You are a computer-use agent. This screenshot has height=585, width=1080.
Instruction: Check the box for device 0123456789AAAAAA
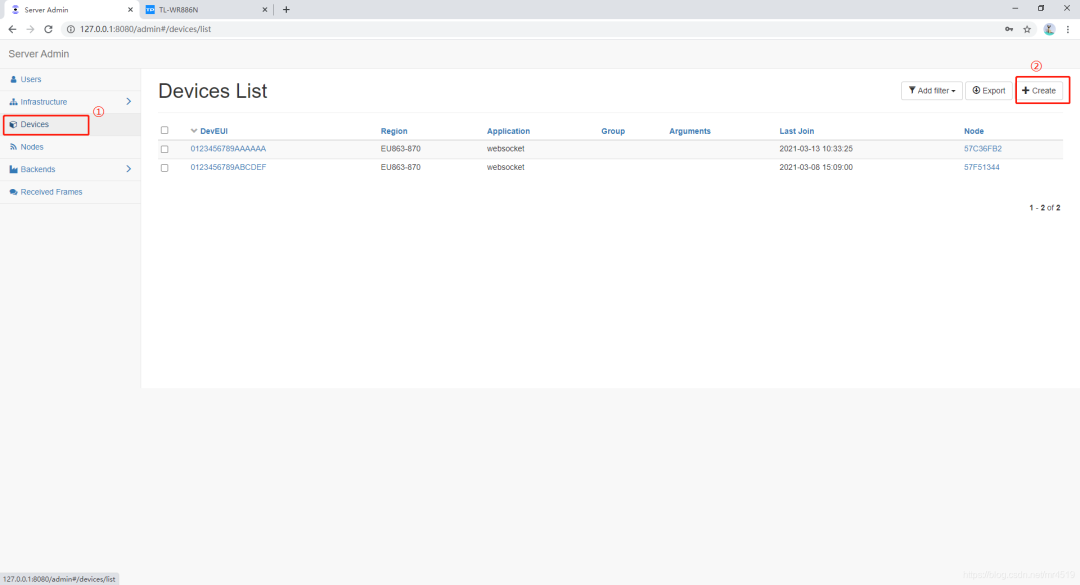coord(165,149)
